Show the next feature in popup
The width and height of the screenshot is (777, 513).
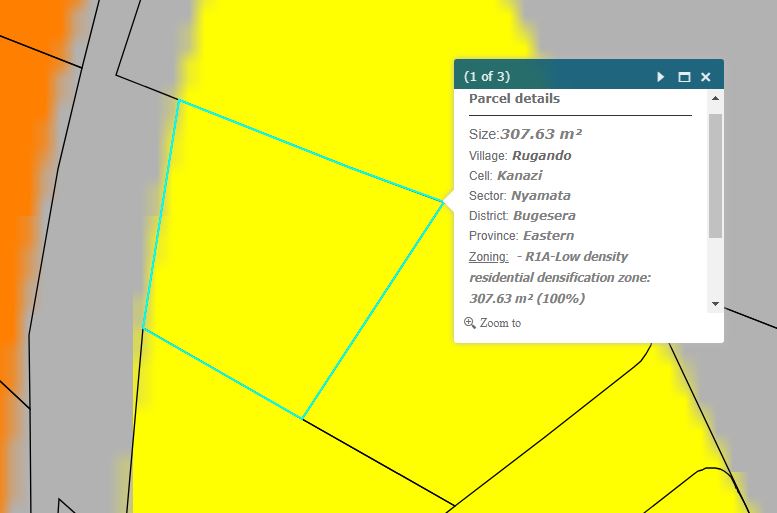[x=661, y=77]
